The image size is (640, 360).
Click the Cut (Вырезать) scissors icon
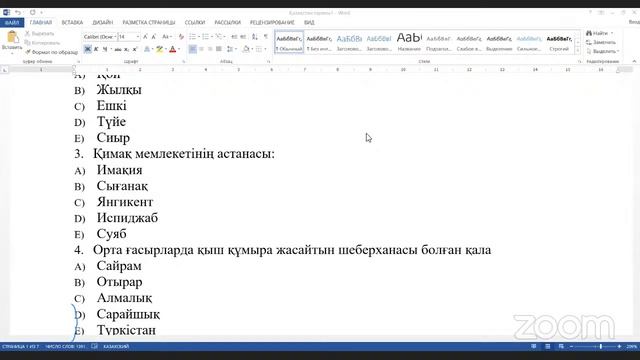point(28,33)
